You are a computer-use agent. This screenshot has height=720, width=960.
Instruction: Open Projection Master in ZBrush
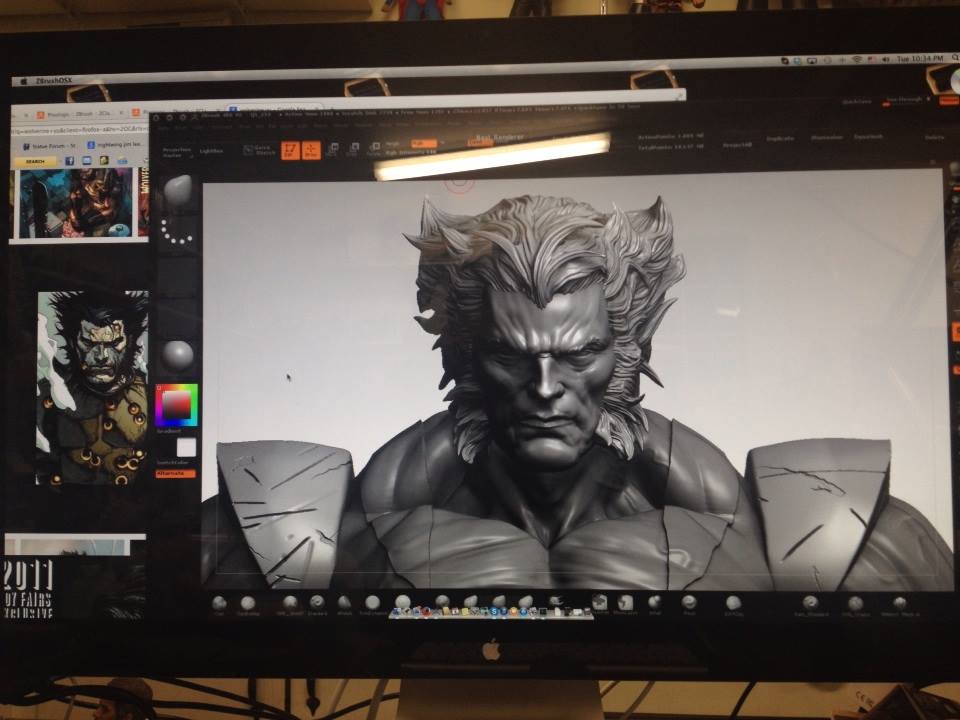176,152
